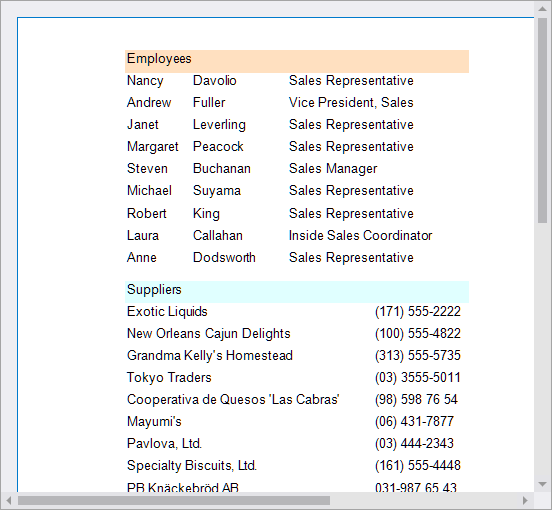Viewport: 552px width, 510px height.
Task: Click phone number (161) 555-4448
Action: point(418,466)
